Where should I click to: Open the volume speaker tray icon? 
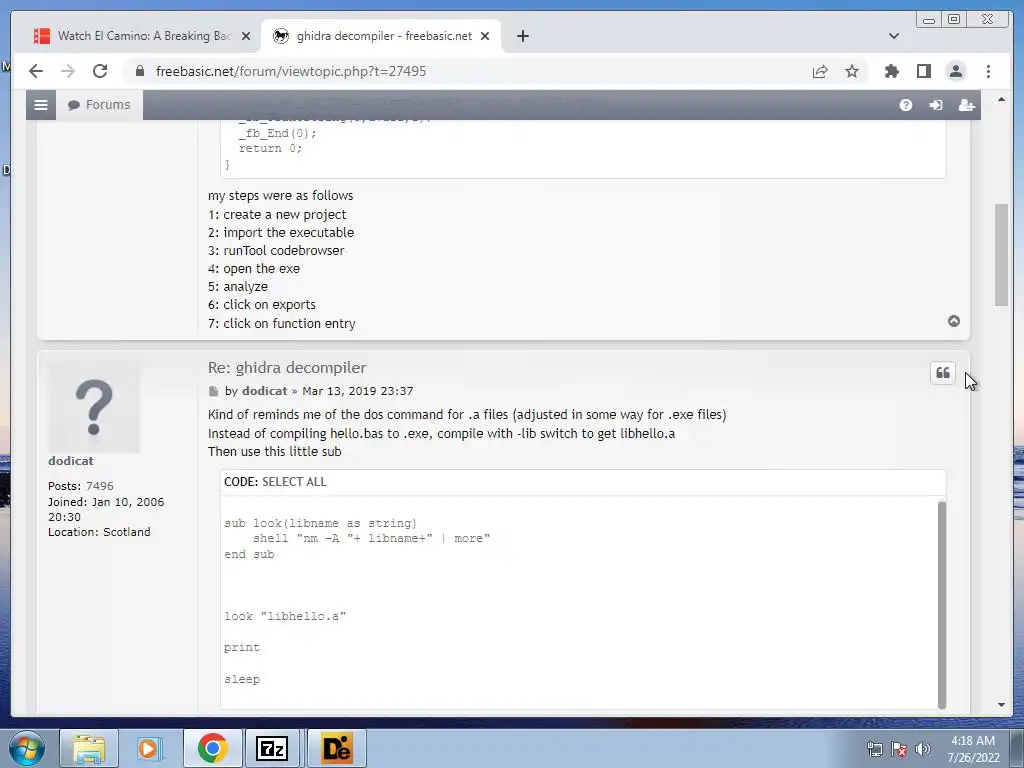[x=923, y=749]
